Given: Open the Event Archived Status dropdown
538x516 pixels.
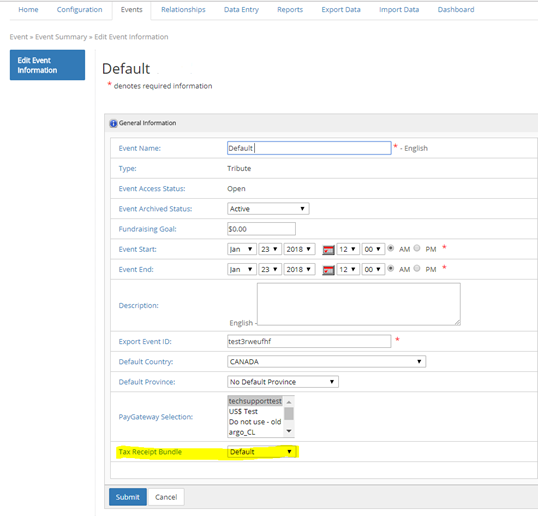Looking at the screenshot, I should [x=268, y=209].
